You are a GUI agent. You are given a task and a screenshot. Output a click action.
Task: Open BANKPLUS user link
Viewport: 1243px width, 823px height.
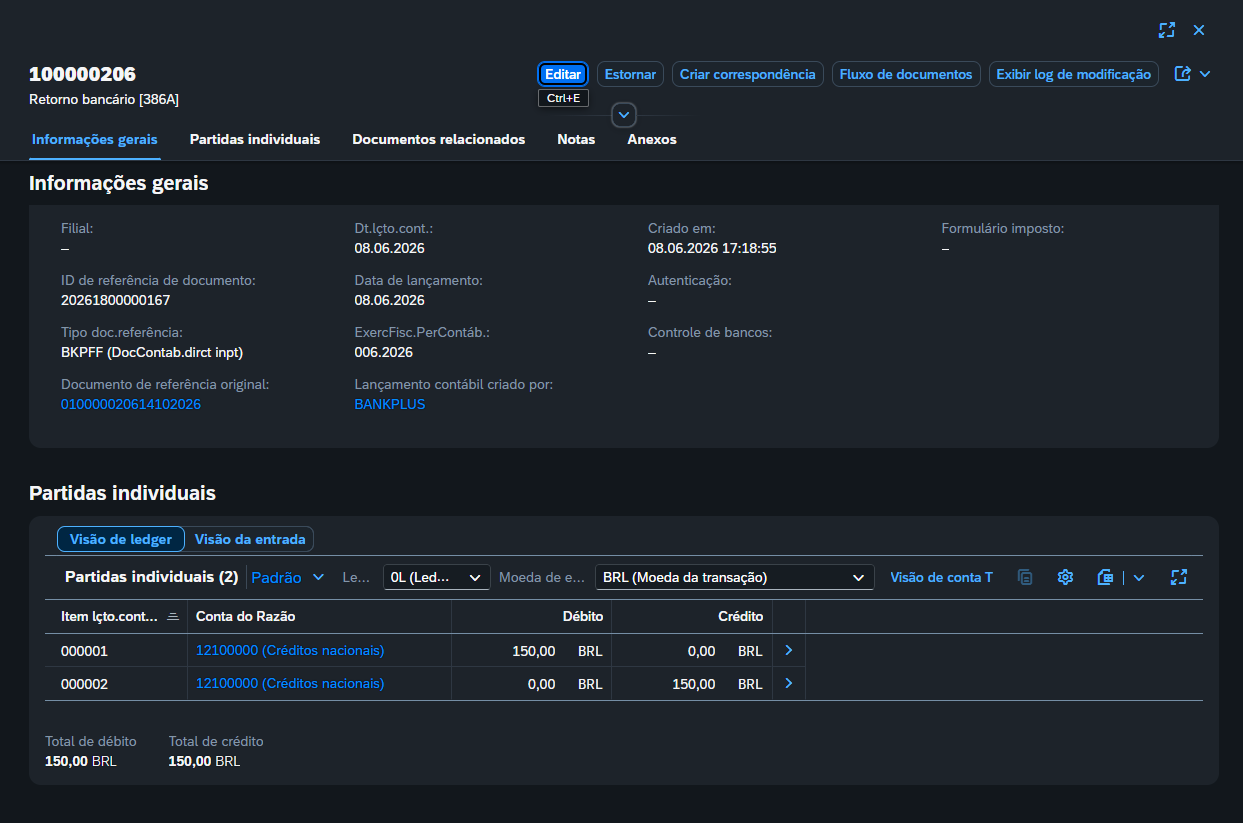[390, 404]
